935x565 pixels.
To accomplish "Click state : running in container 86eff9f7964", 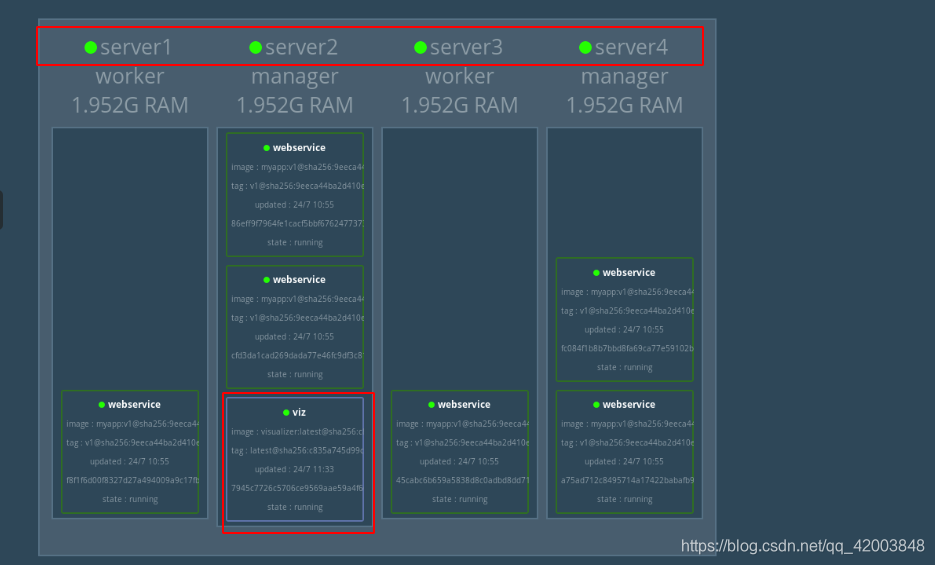I will pos(295,243).
